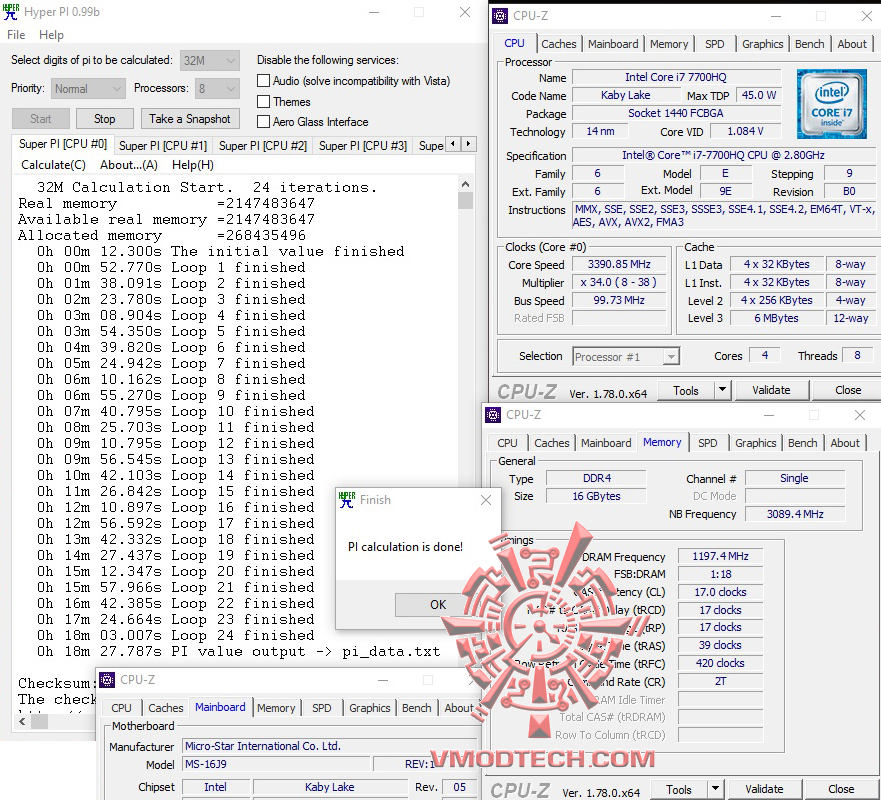
Task: Expand Tools dropdown arrow in Memory window
Action: (715, 789)
